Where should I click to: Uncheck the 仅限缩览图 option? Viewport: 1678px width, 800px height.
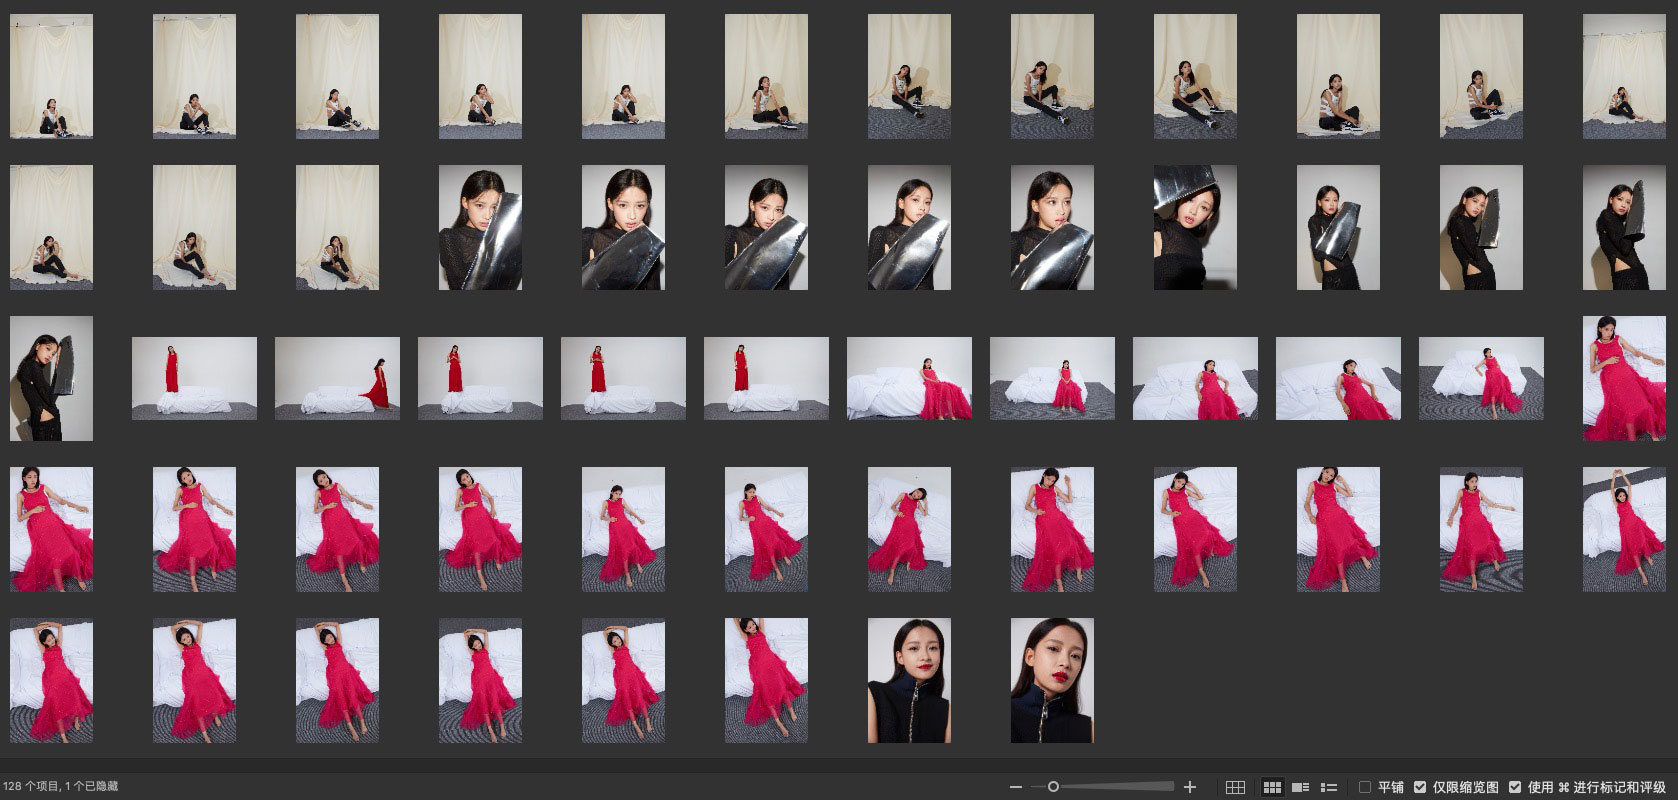point(1420,787)
